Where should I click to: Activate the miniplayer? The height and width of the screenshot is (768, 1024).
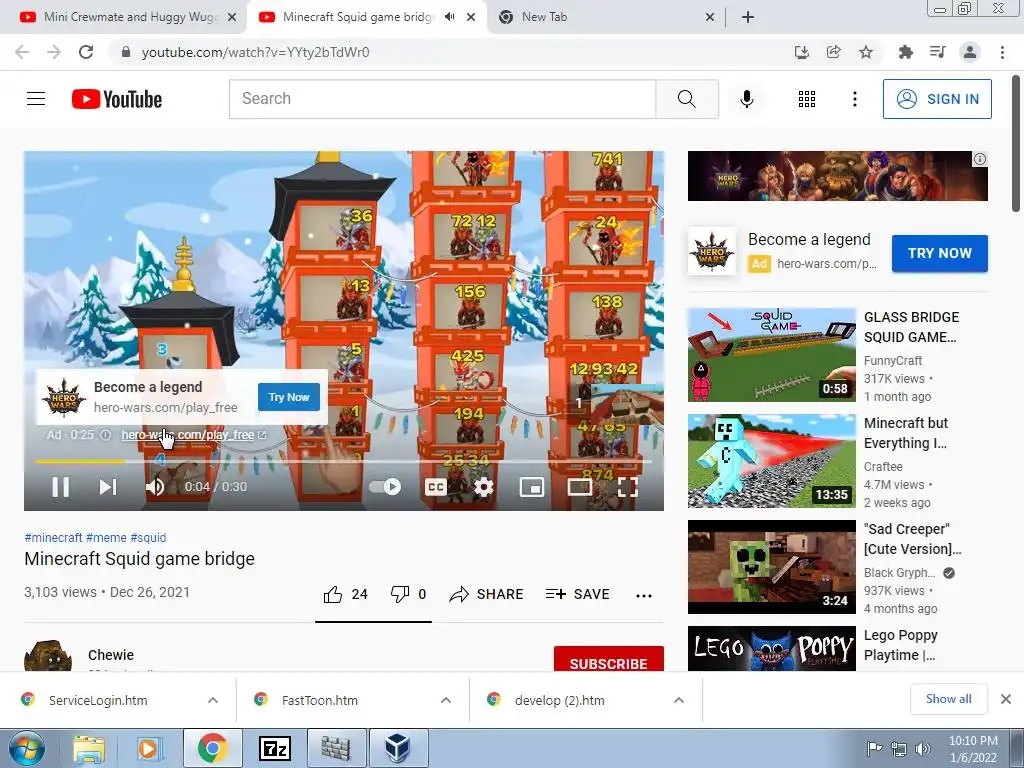click(532, 487)
